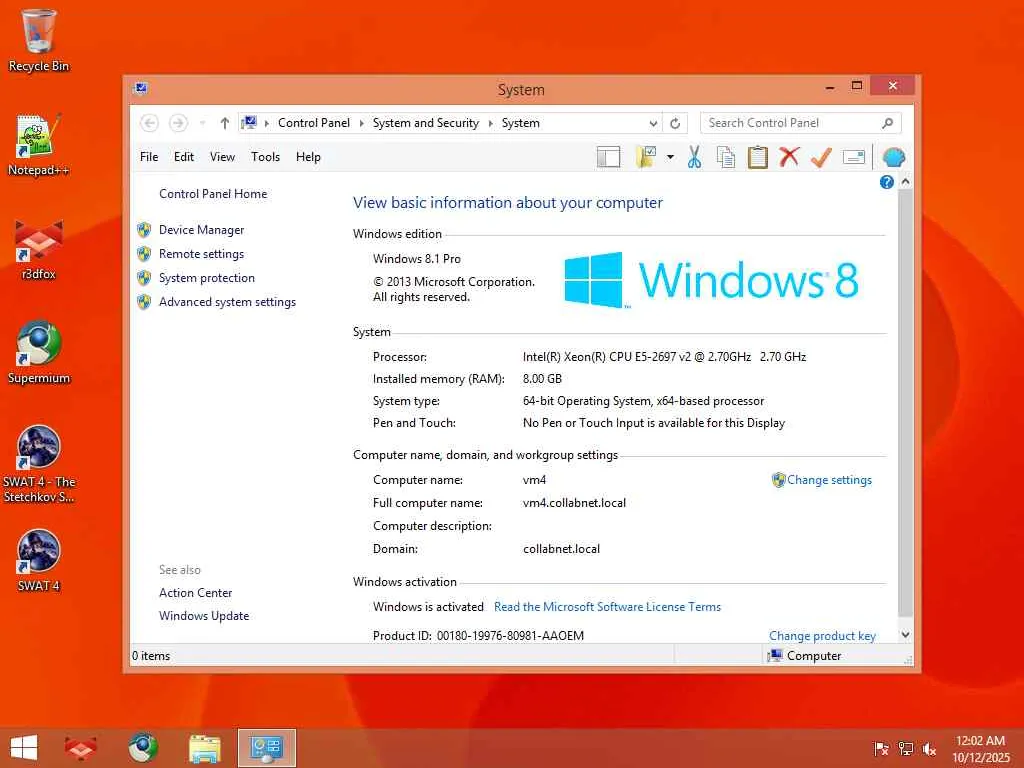Open the View menu
This screenshot has width=1024, height=768.
[222, 157]
